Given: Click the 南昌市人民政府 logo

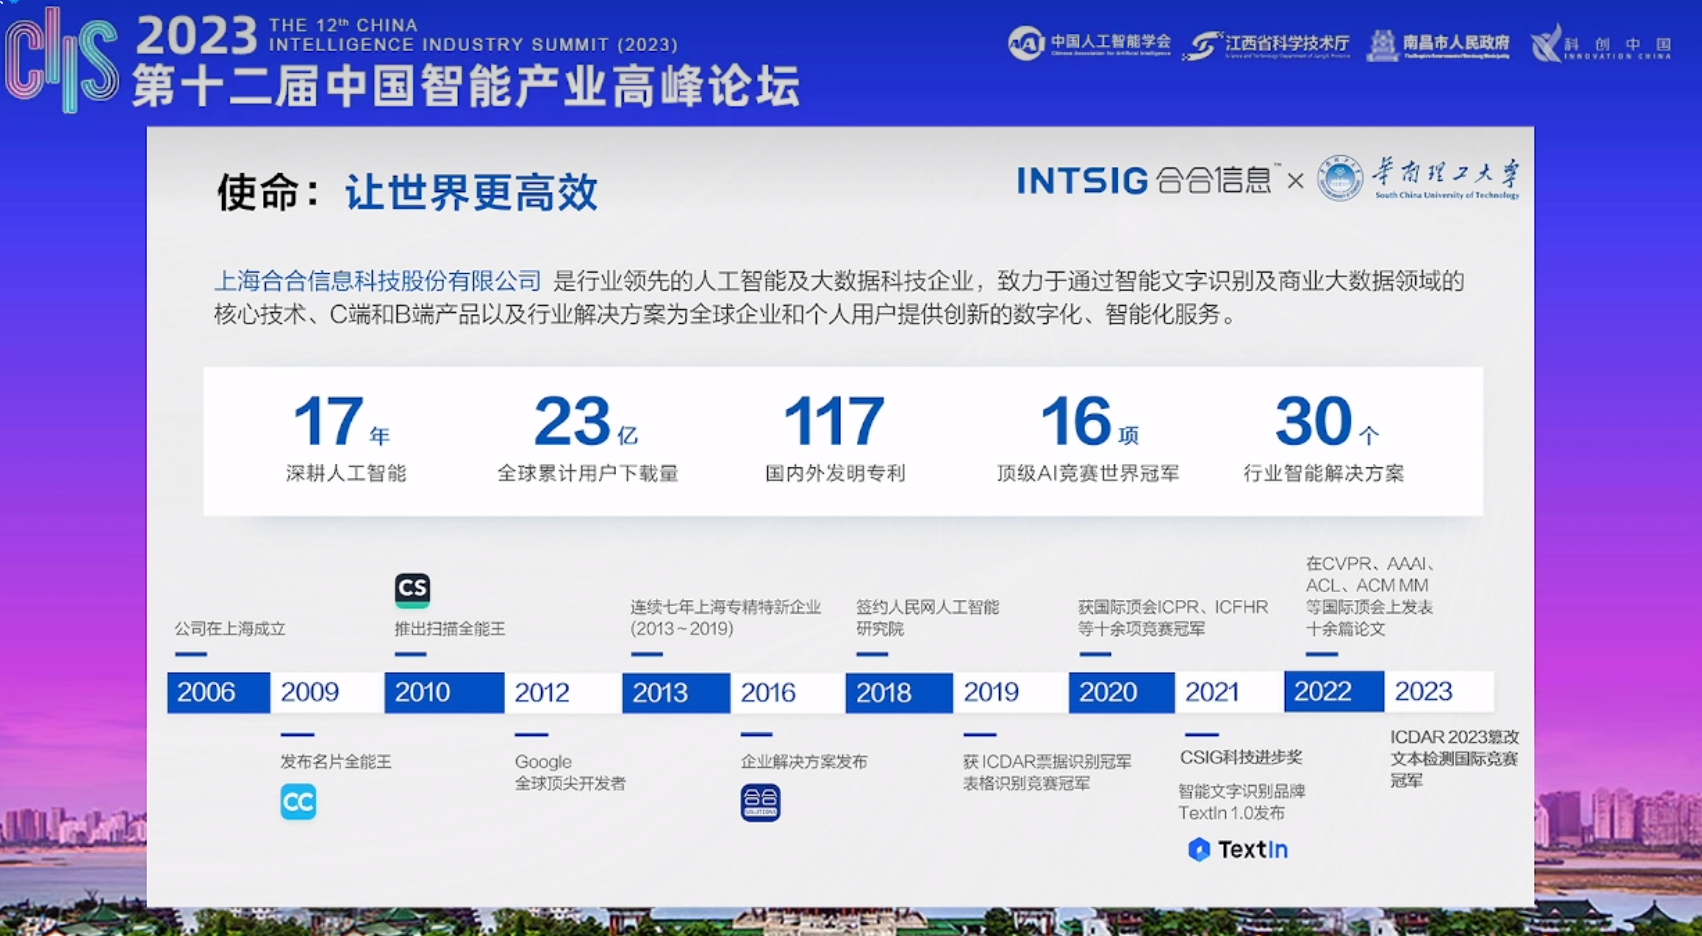Looking at the screenshot, I should click(x=1438, y=44).
